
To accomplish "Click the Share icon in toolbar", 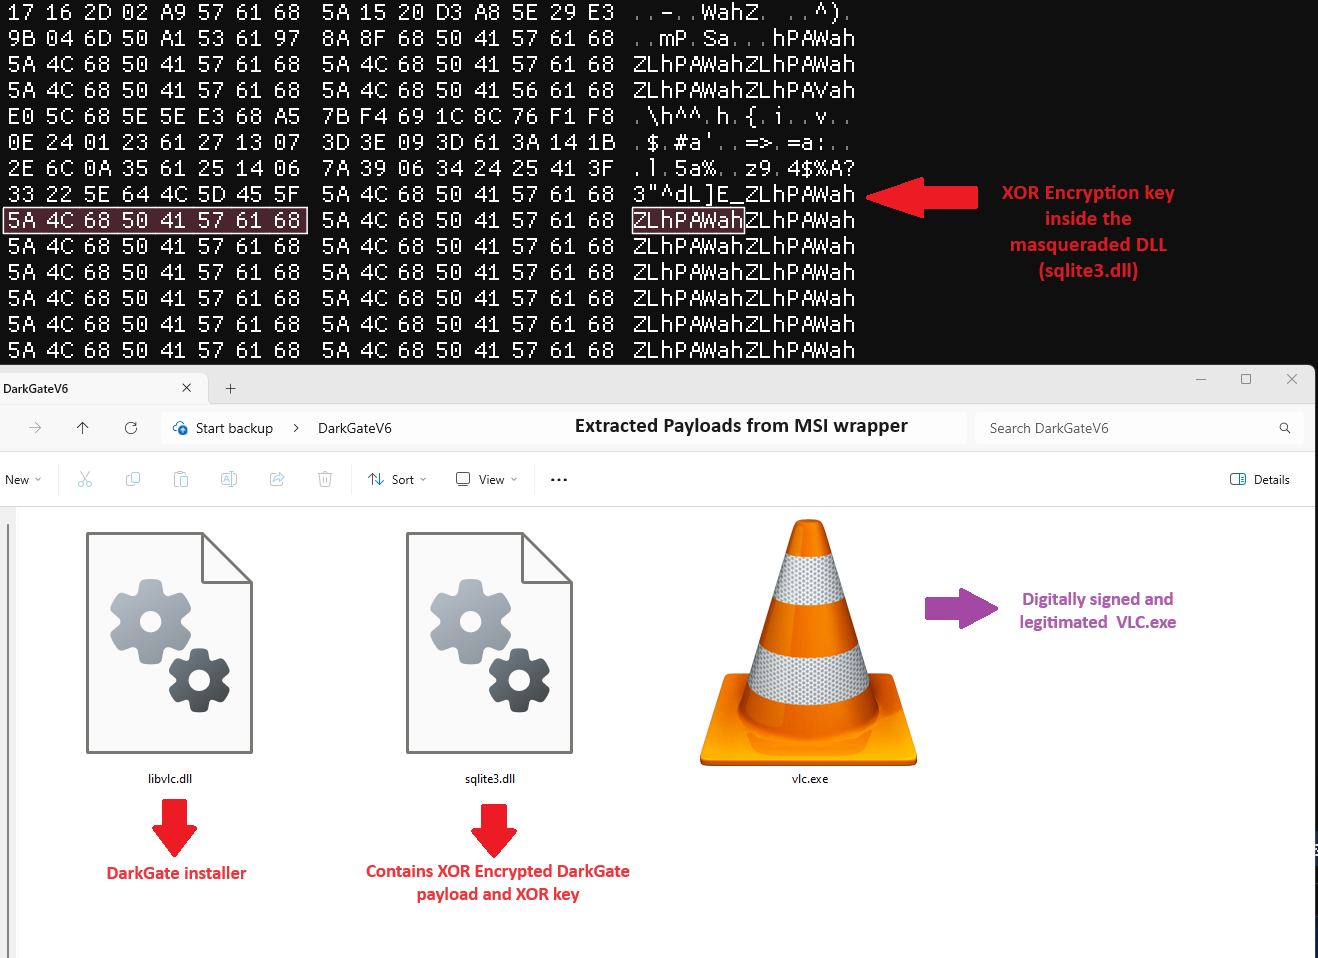I will (277, 480).
